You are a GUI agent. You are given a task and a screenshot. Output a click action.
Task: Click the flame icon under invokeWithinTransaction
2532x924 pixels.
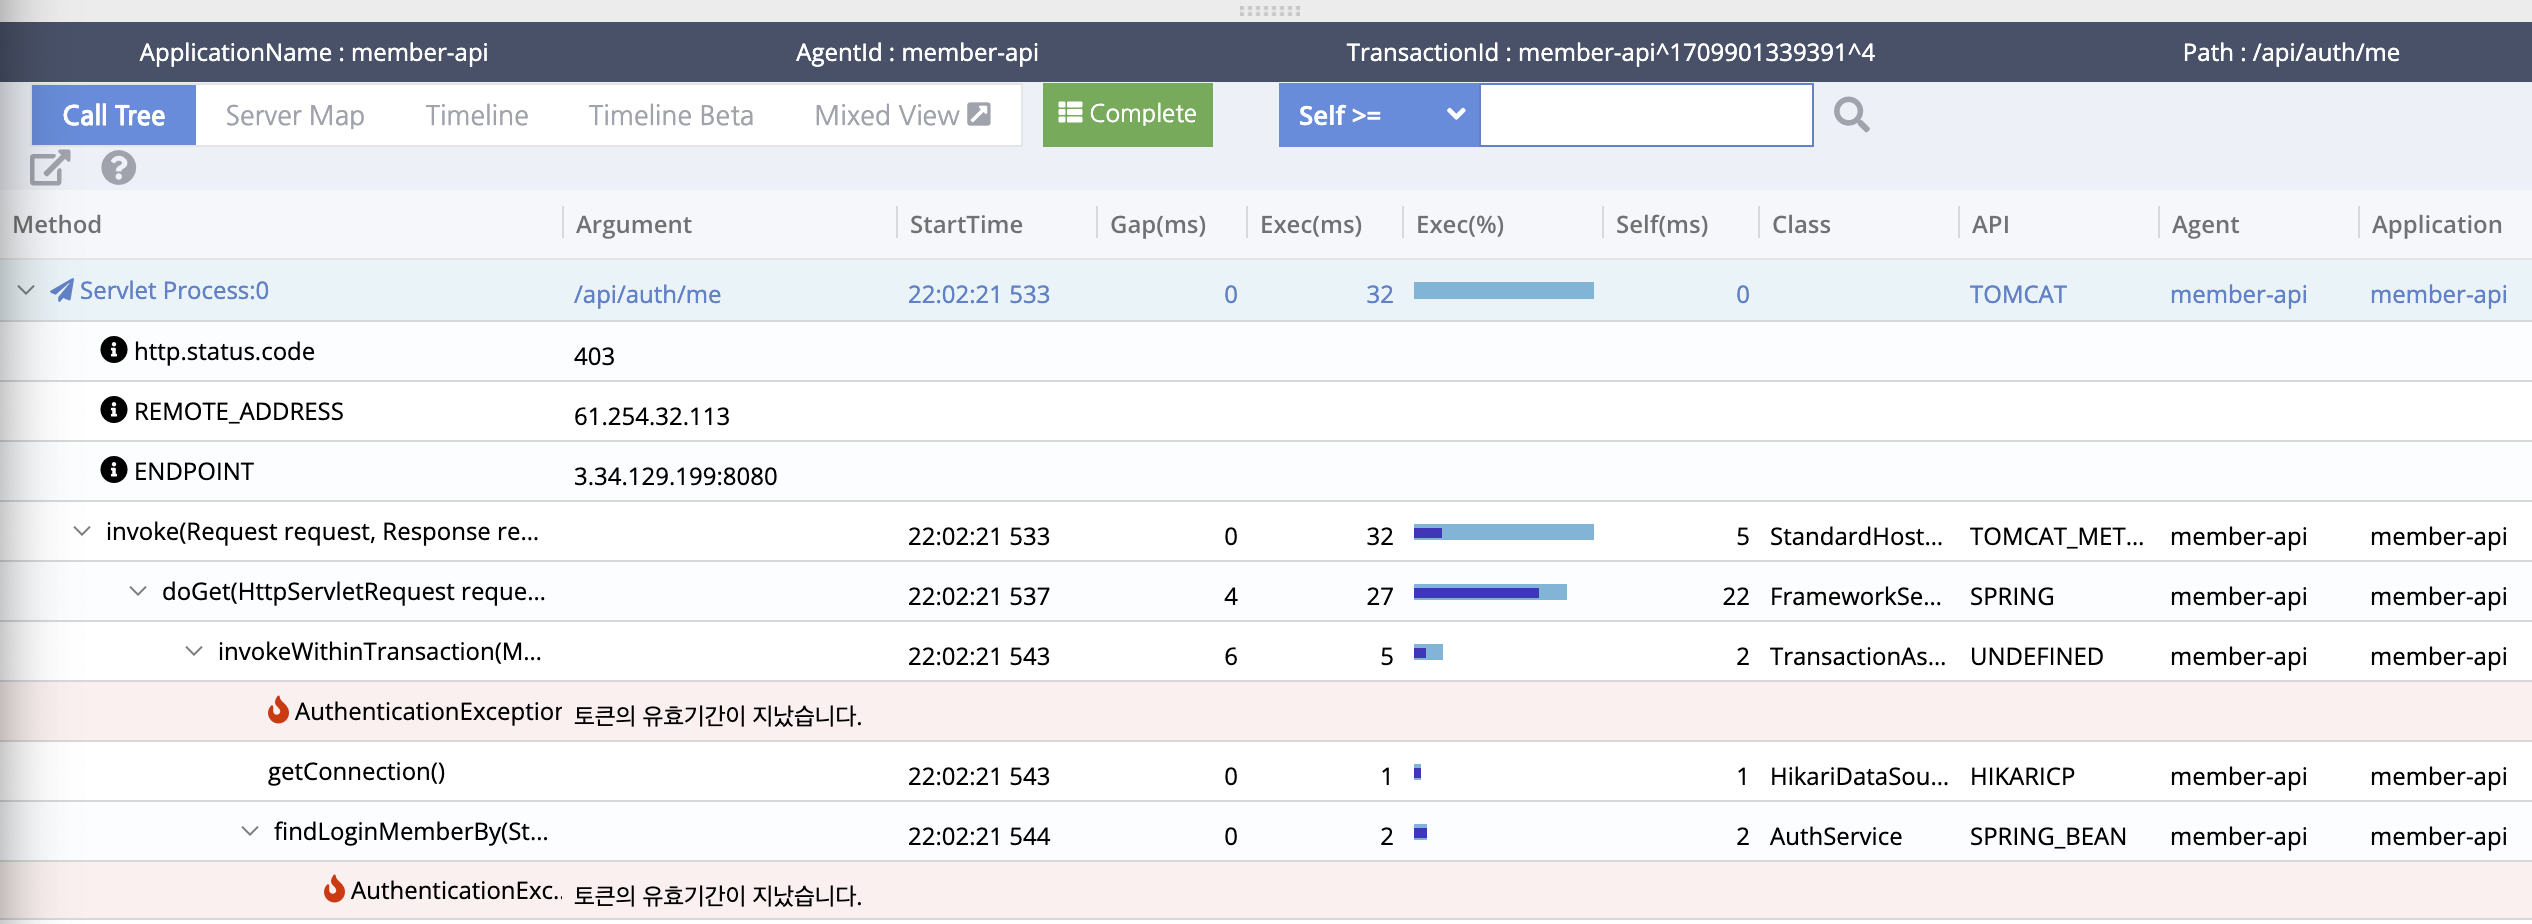coord(278,710)
